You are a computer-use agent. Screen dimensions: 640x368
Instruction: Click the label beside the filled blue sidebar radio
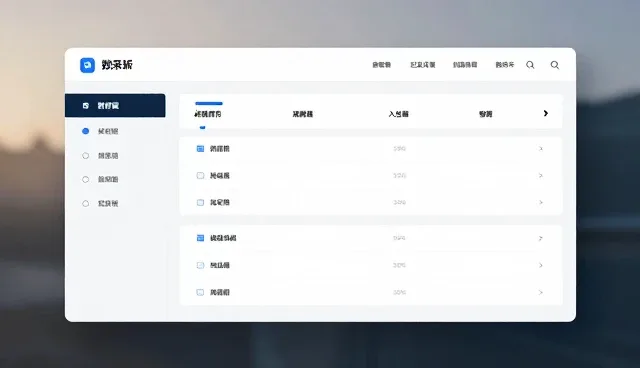click(108, 131)
